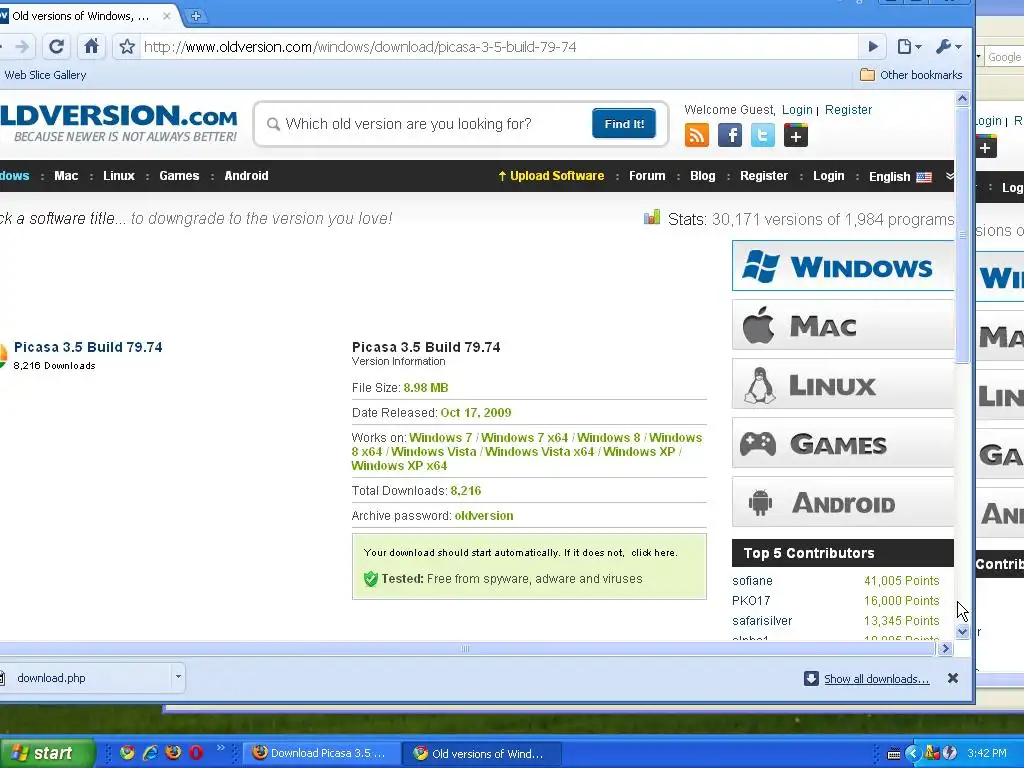Open the Games menu item
The width and height of the screenshot is (1024, 768).
[179, 176]
